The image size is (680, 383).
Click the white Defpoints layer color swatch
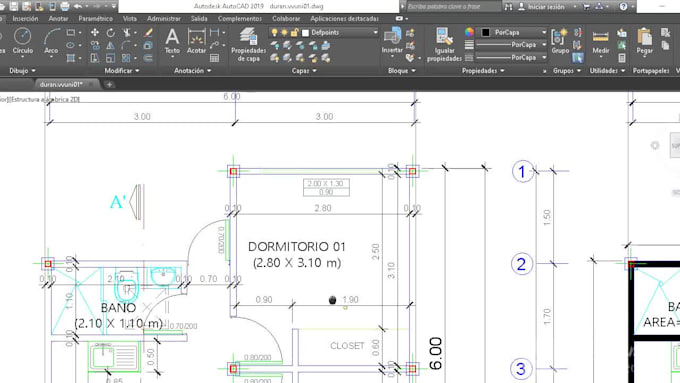[305, 33]
